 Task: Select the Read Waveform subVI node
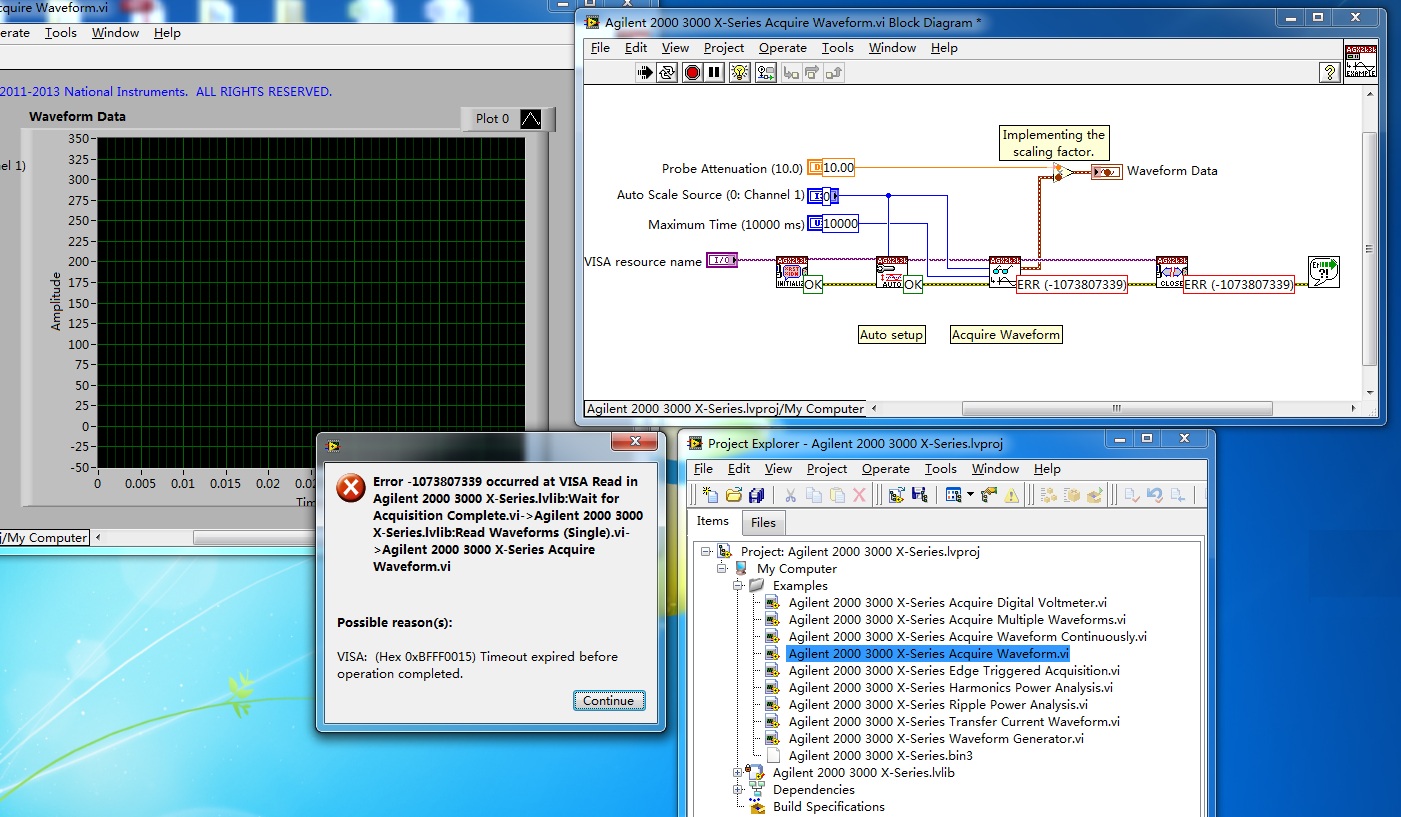[x=1005, y=273]
